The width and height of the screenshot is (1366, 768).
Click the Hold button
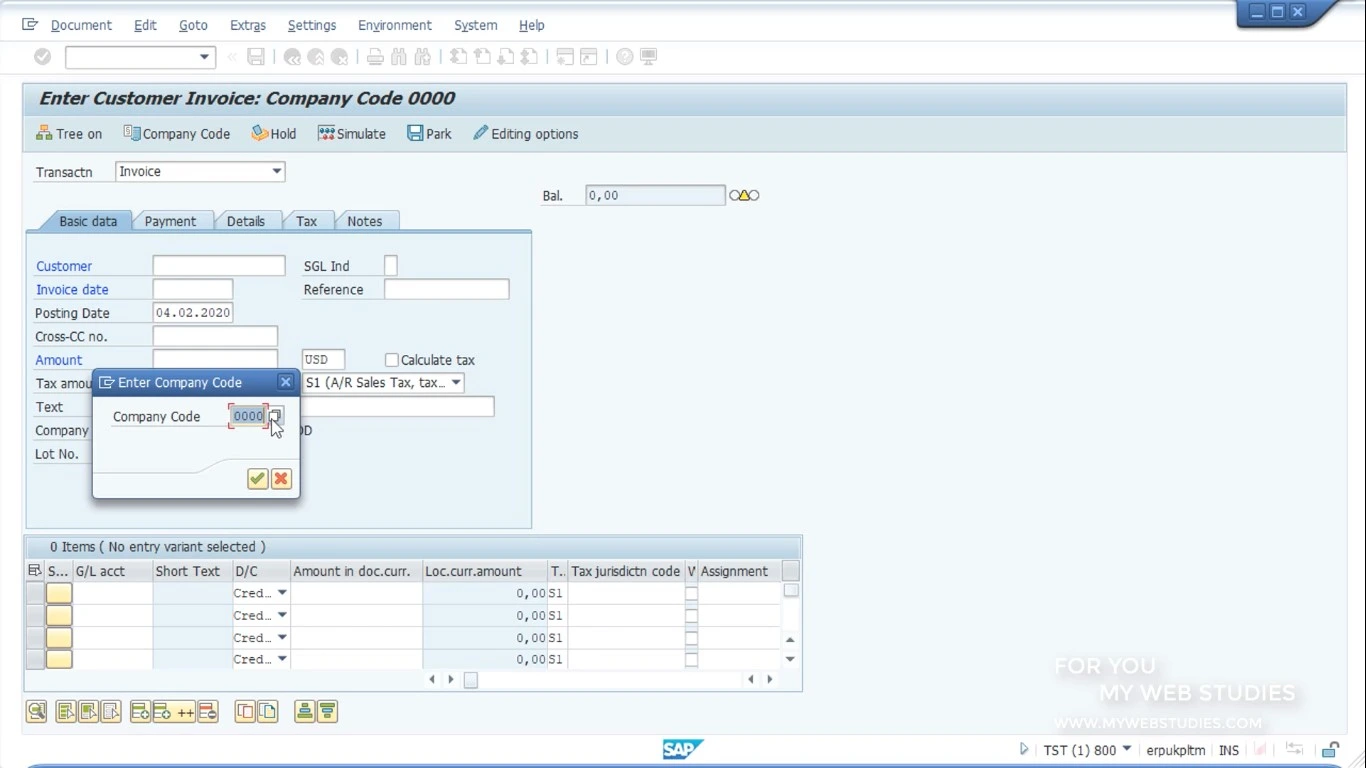click(274, 134)
